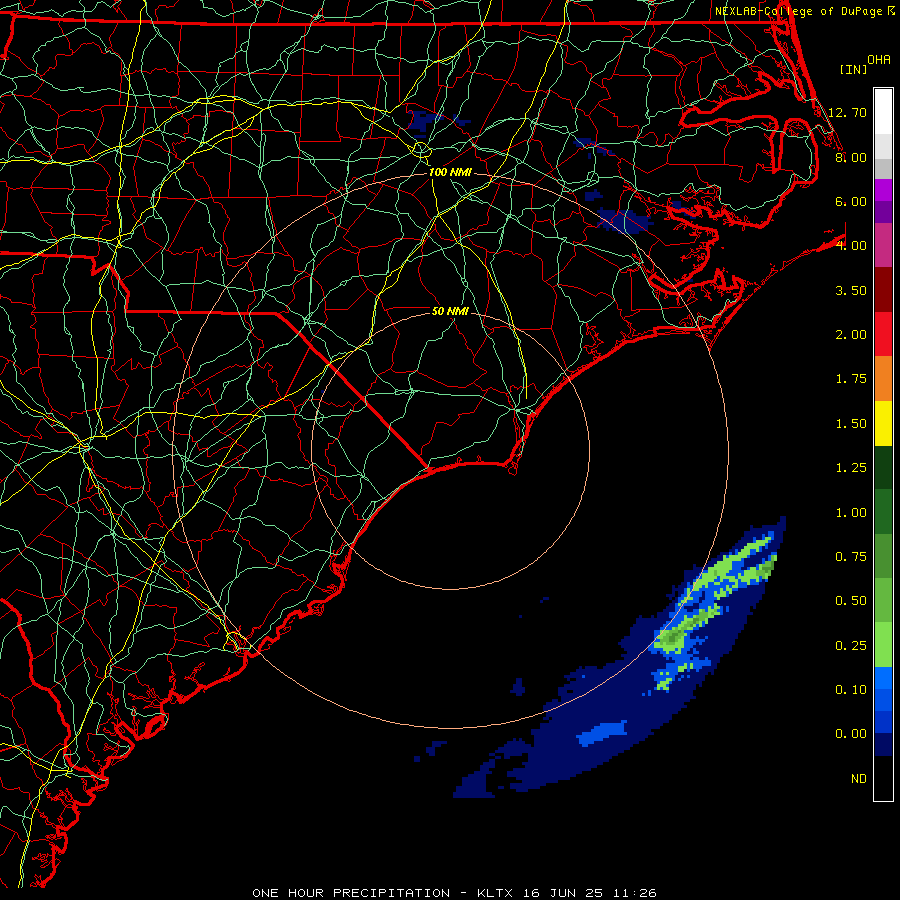Click the 0.25 legend value
The image size is (900, 900).
tap(851, 646)
